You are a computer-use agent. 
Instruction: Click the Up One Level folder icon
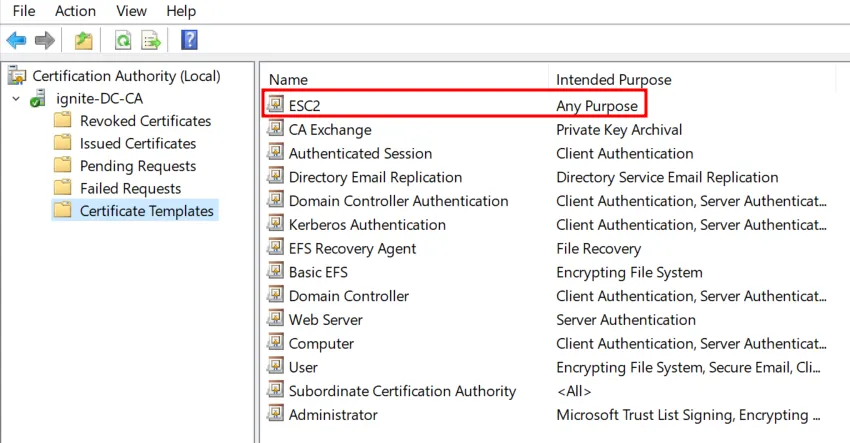84,40
